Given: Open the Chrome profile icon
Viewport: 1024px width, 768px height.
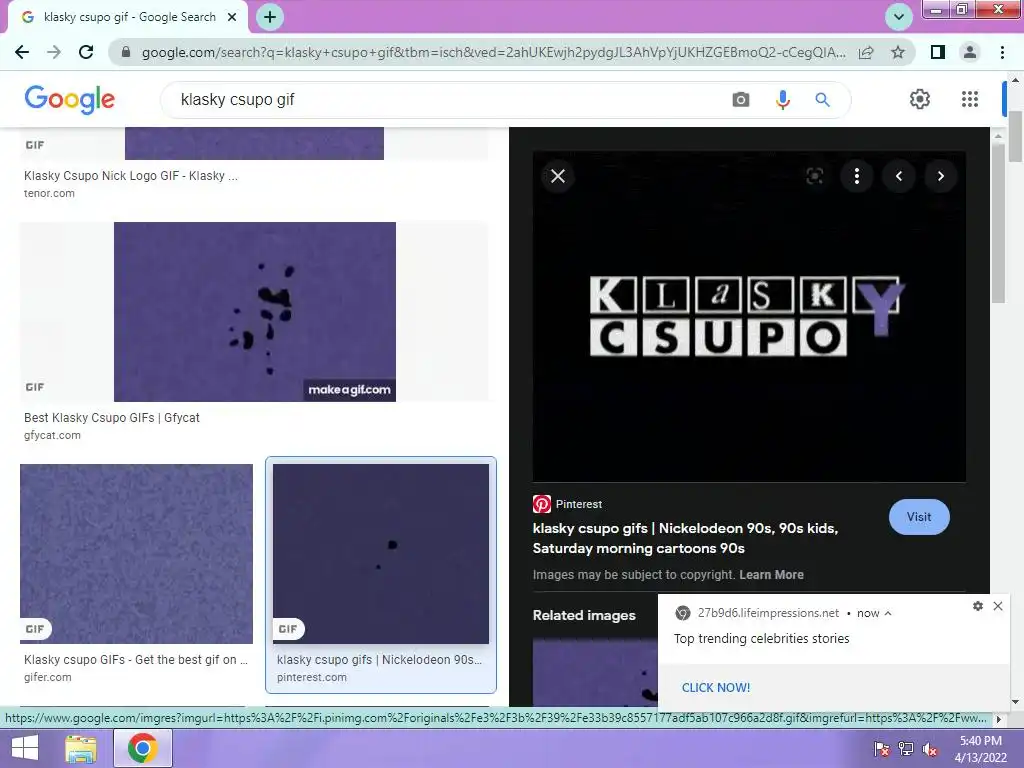Looking at the screenshot, I should (970, 52).
